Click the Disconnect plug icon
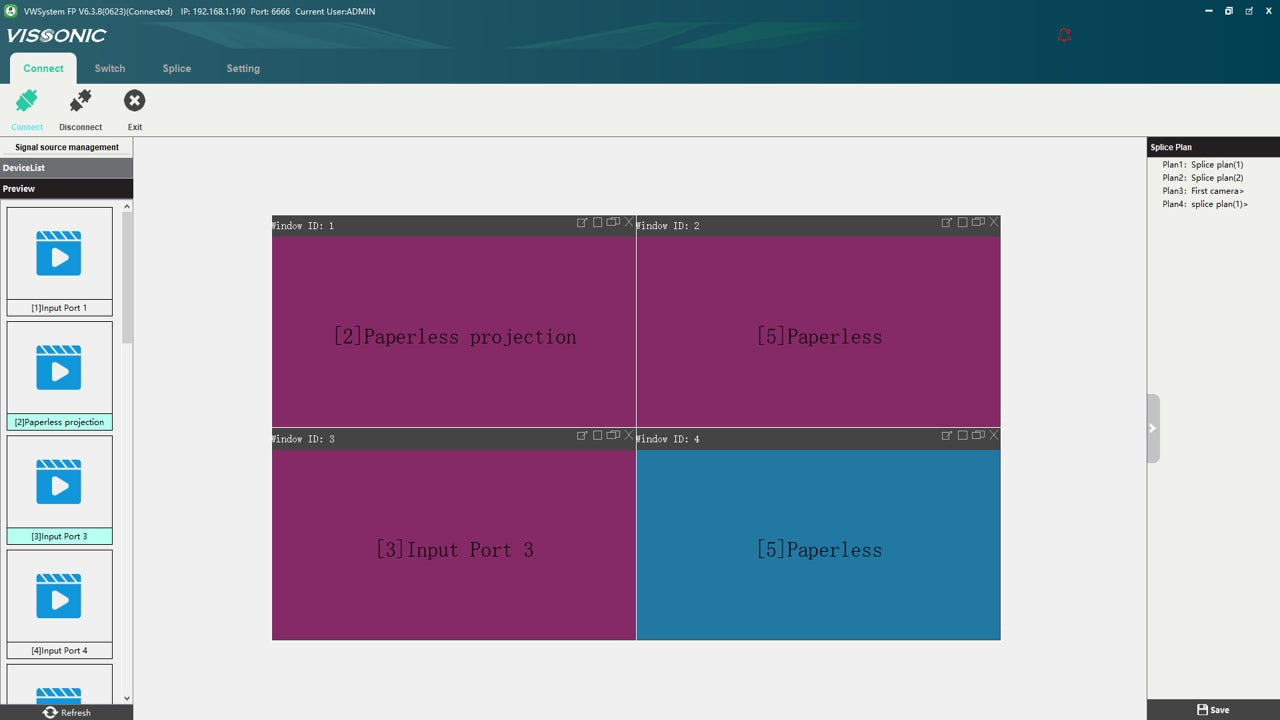The width and height of the screenshot is (1280, 720). [x=80, y=100]
